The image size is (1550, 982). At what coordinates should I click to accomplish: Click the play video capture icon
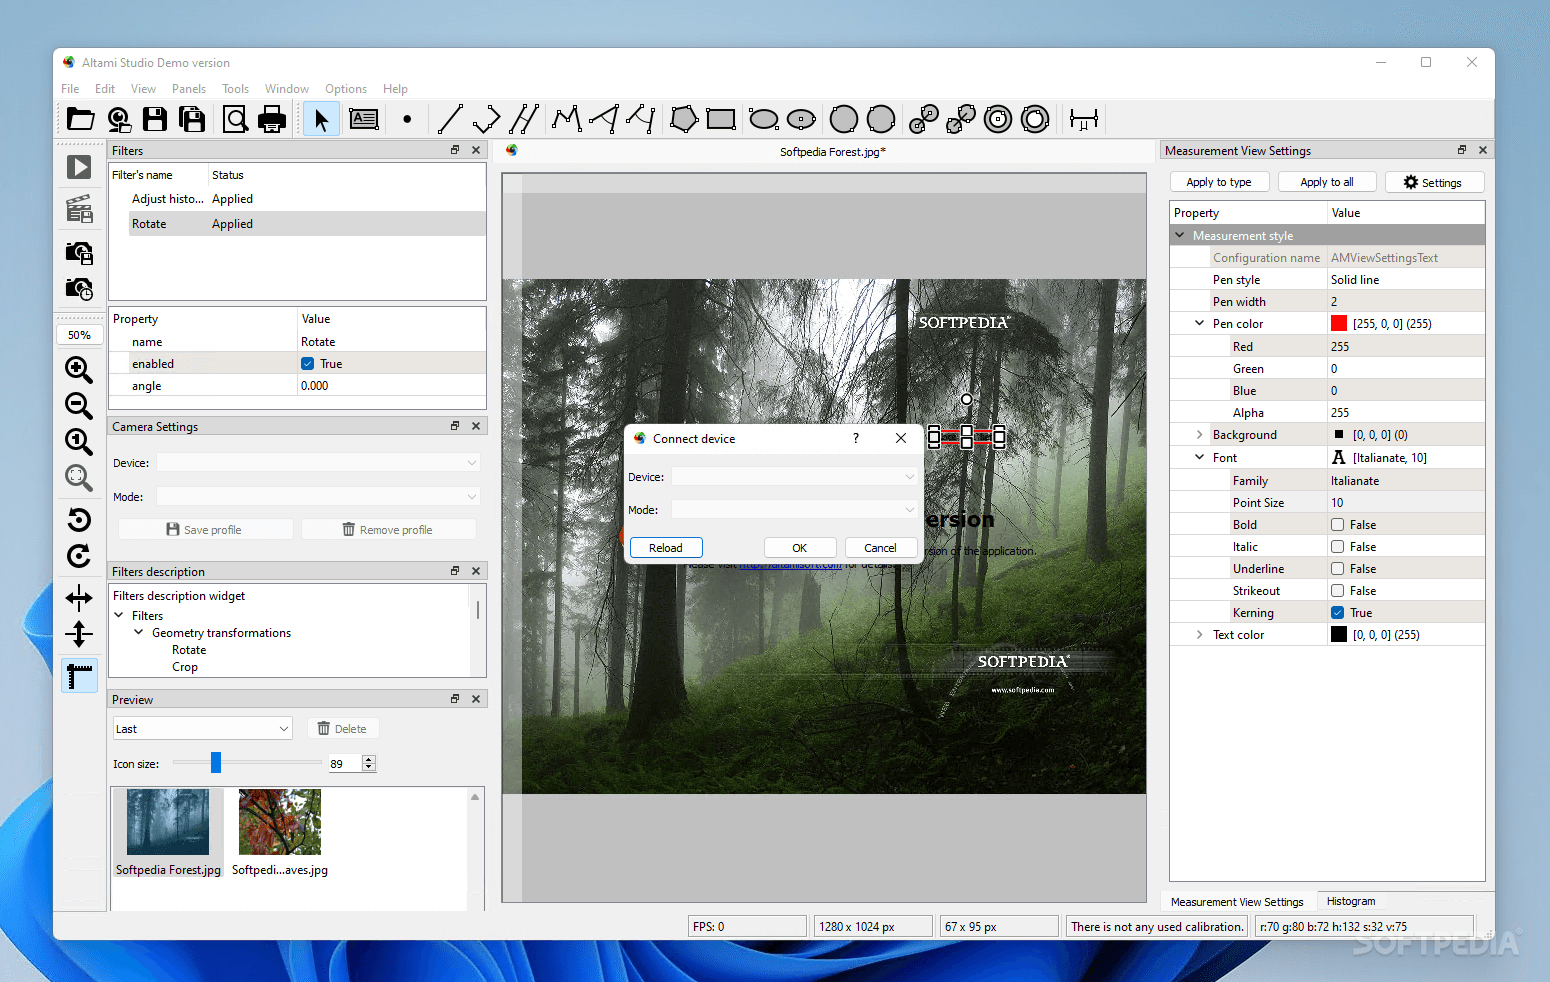point(79,167)
